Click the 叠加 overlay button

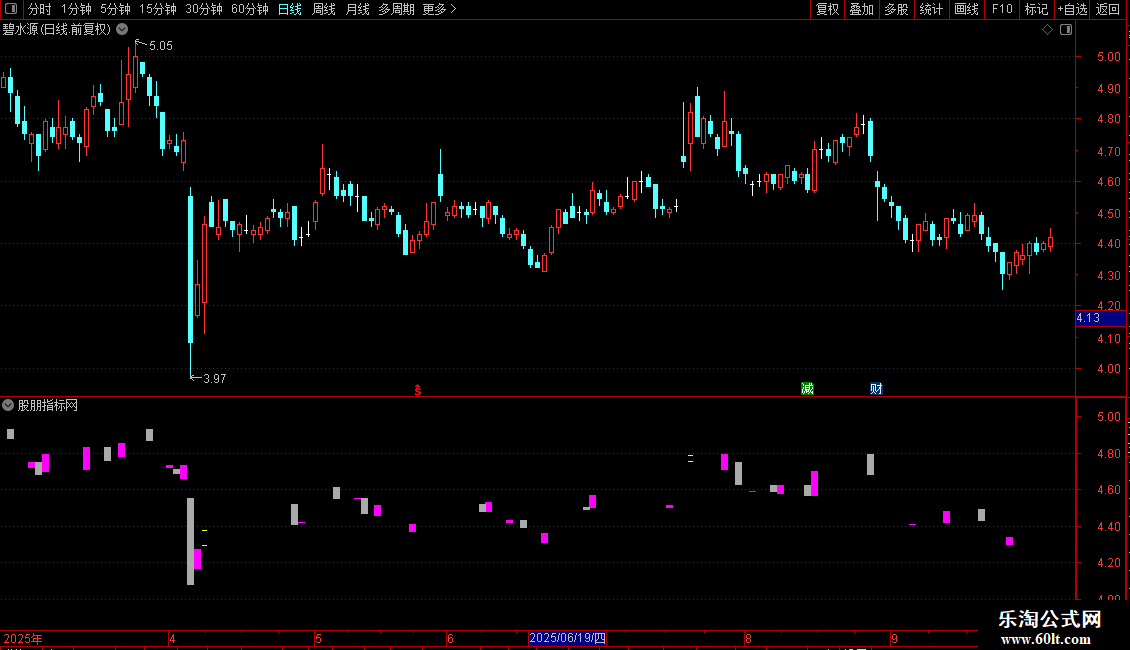coord(861,9)
